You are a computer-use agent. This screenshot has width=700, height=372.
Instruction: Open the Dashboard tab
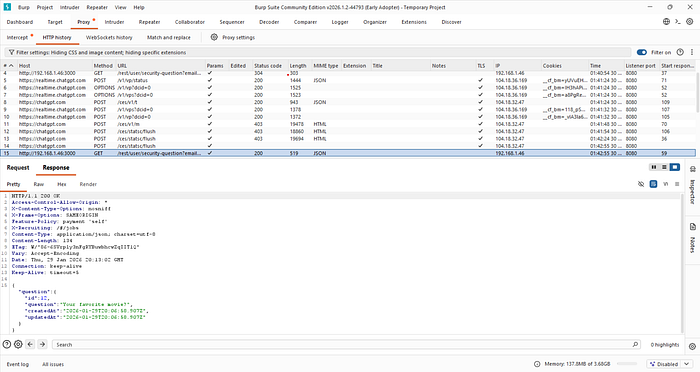(x=20, y=22)
